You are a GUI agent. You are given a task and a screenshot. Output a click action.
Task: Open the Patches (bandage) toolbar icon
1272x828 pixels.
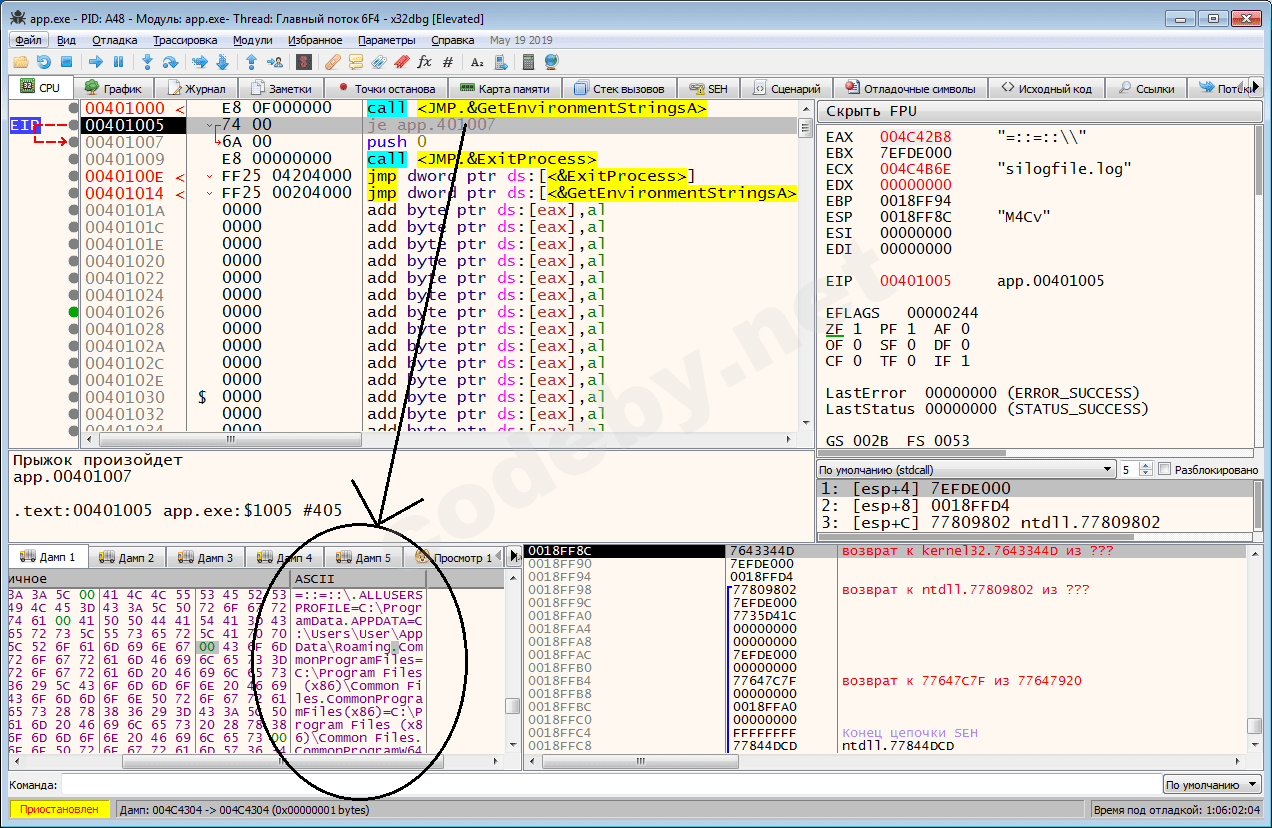332,62
